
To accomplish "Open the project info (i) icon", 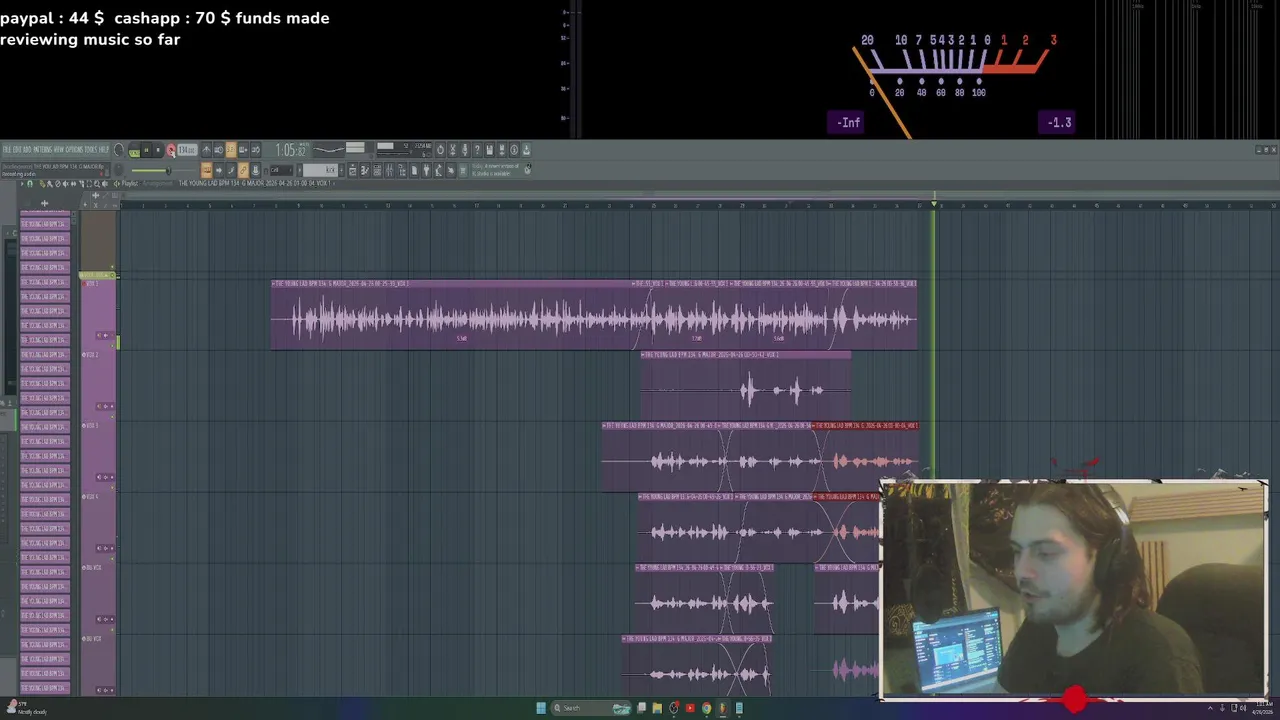I will point(514,149).
